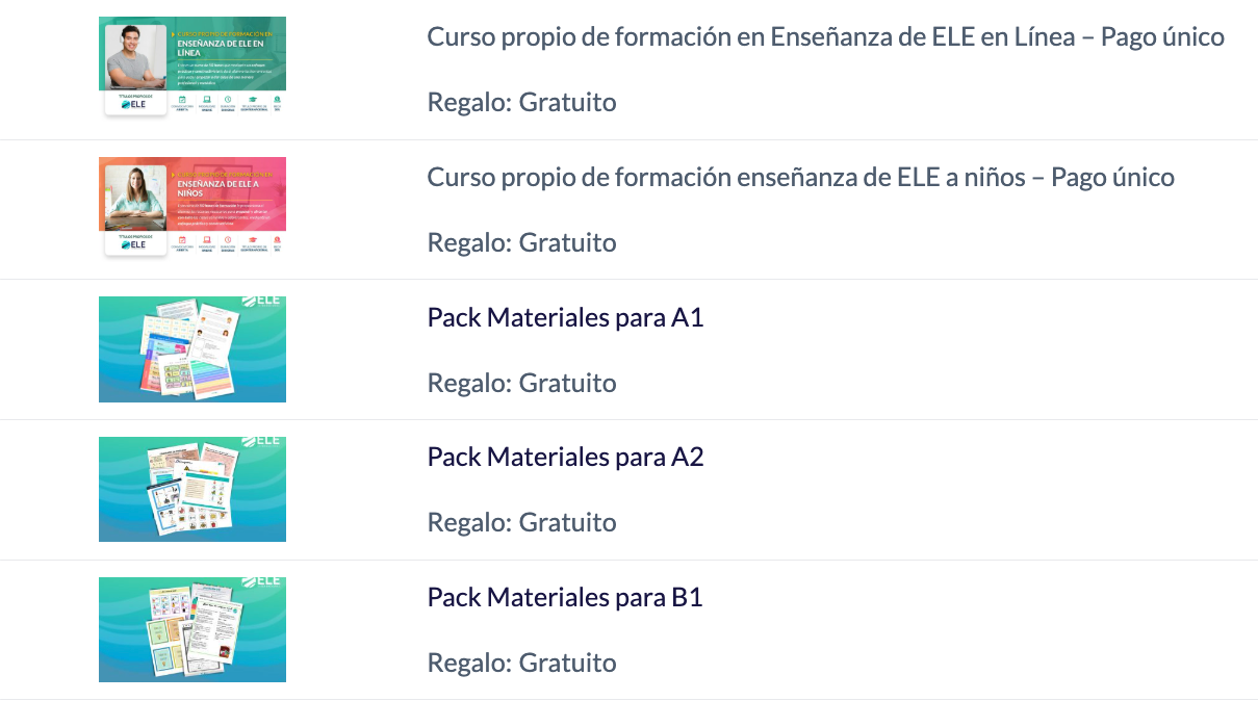The image size is (1258, 702).
Task: Select the 'Pack Materiales para A1' title
Action: click(x=565, y=317)
